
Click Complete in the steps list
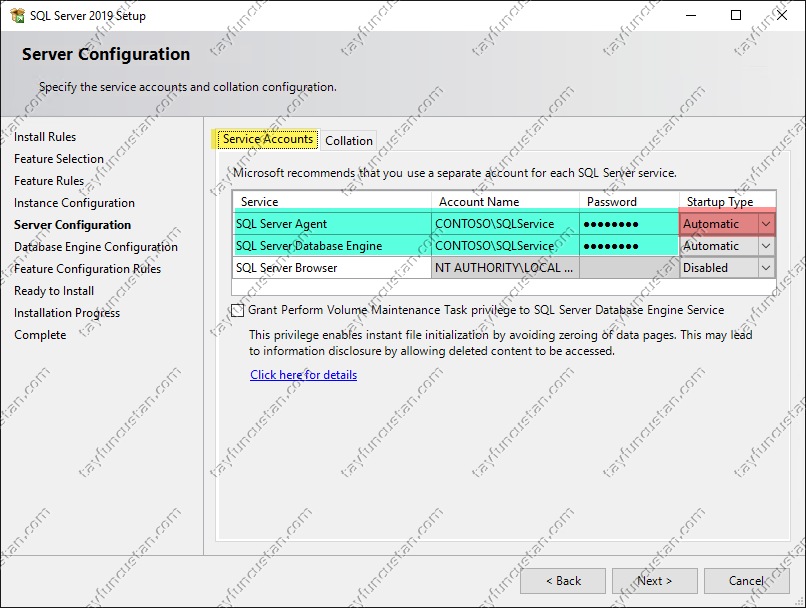coord(40,335)
